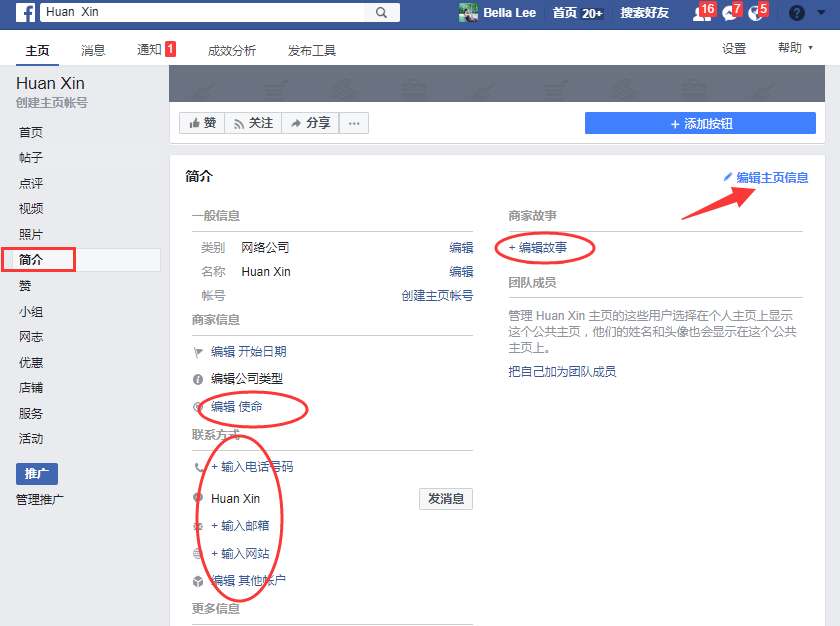Image resolution: width=840 pixels, height=626 pixels.
Task: Click 输入网站 link
Action: (240, 553)
